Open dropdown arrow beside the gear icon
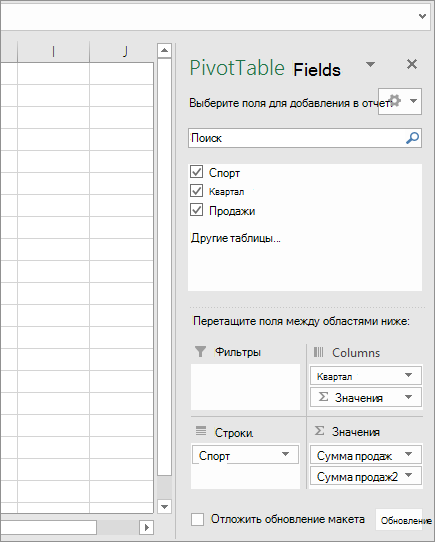The image size is (435, 542). tap(413, 101)
